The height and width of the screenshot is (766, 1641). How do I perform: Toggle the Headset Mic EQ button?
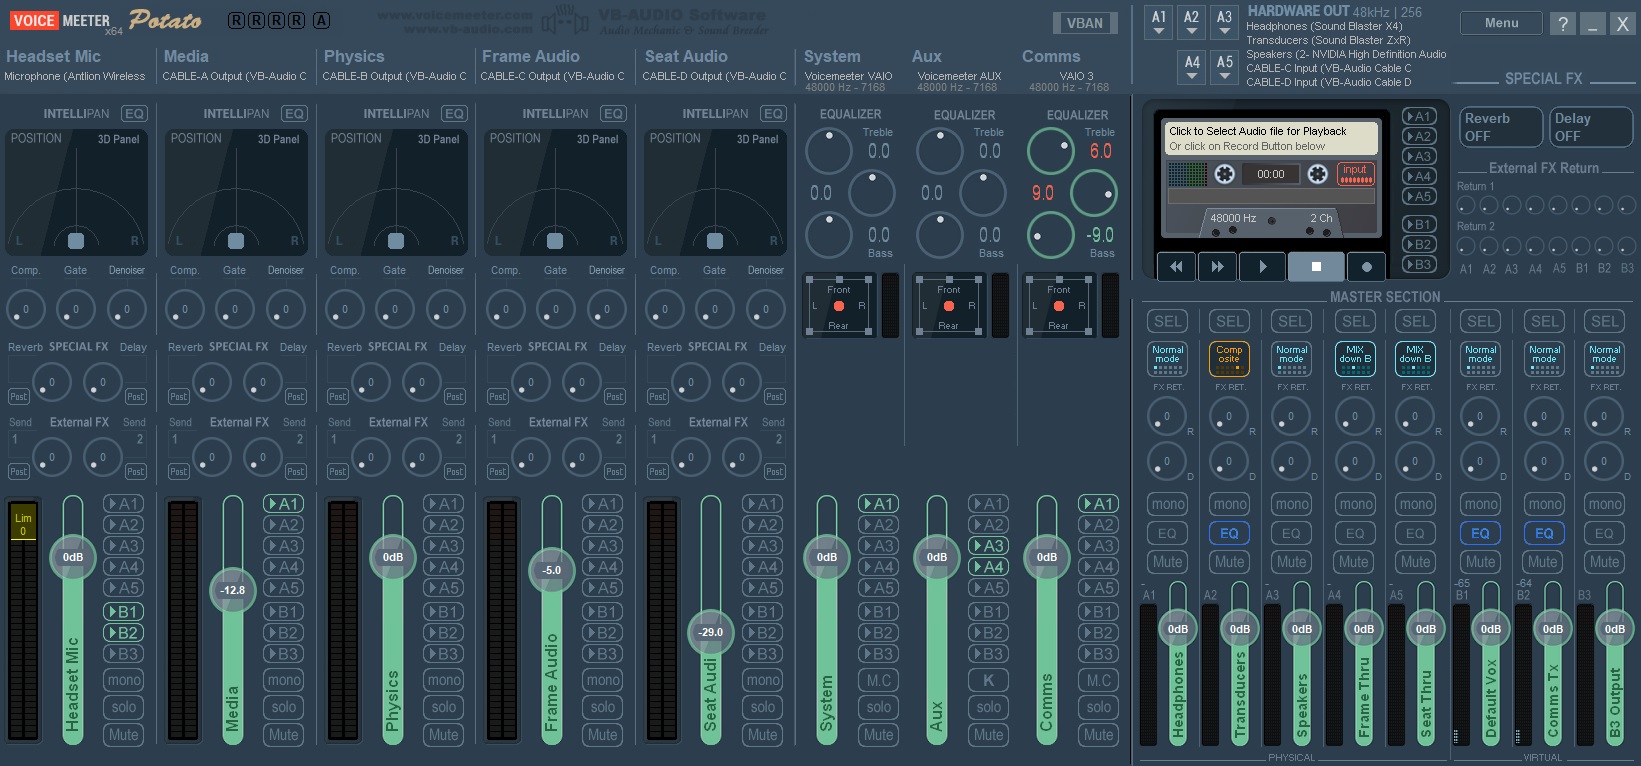tap(134, 114)
